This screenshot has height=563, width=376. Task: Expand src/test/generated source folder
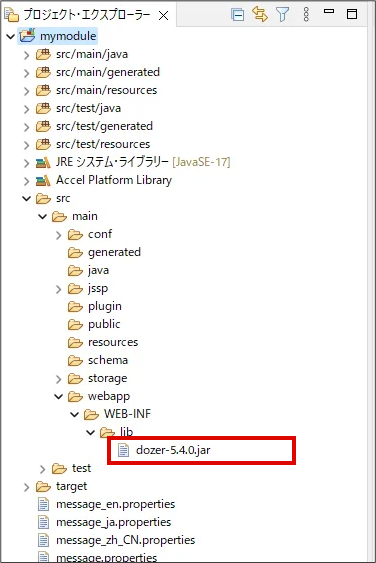pos(27,127)
